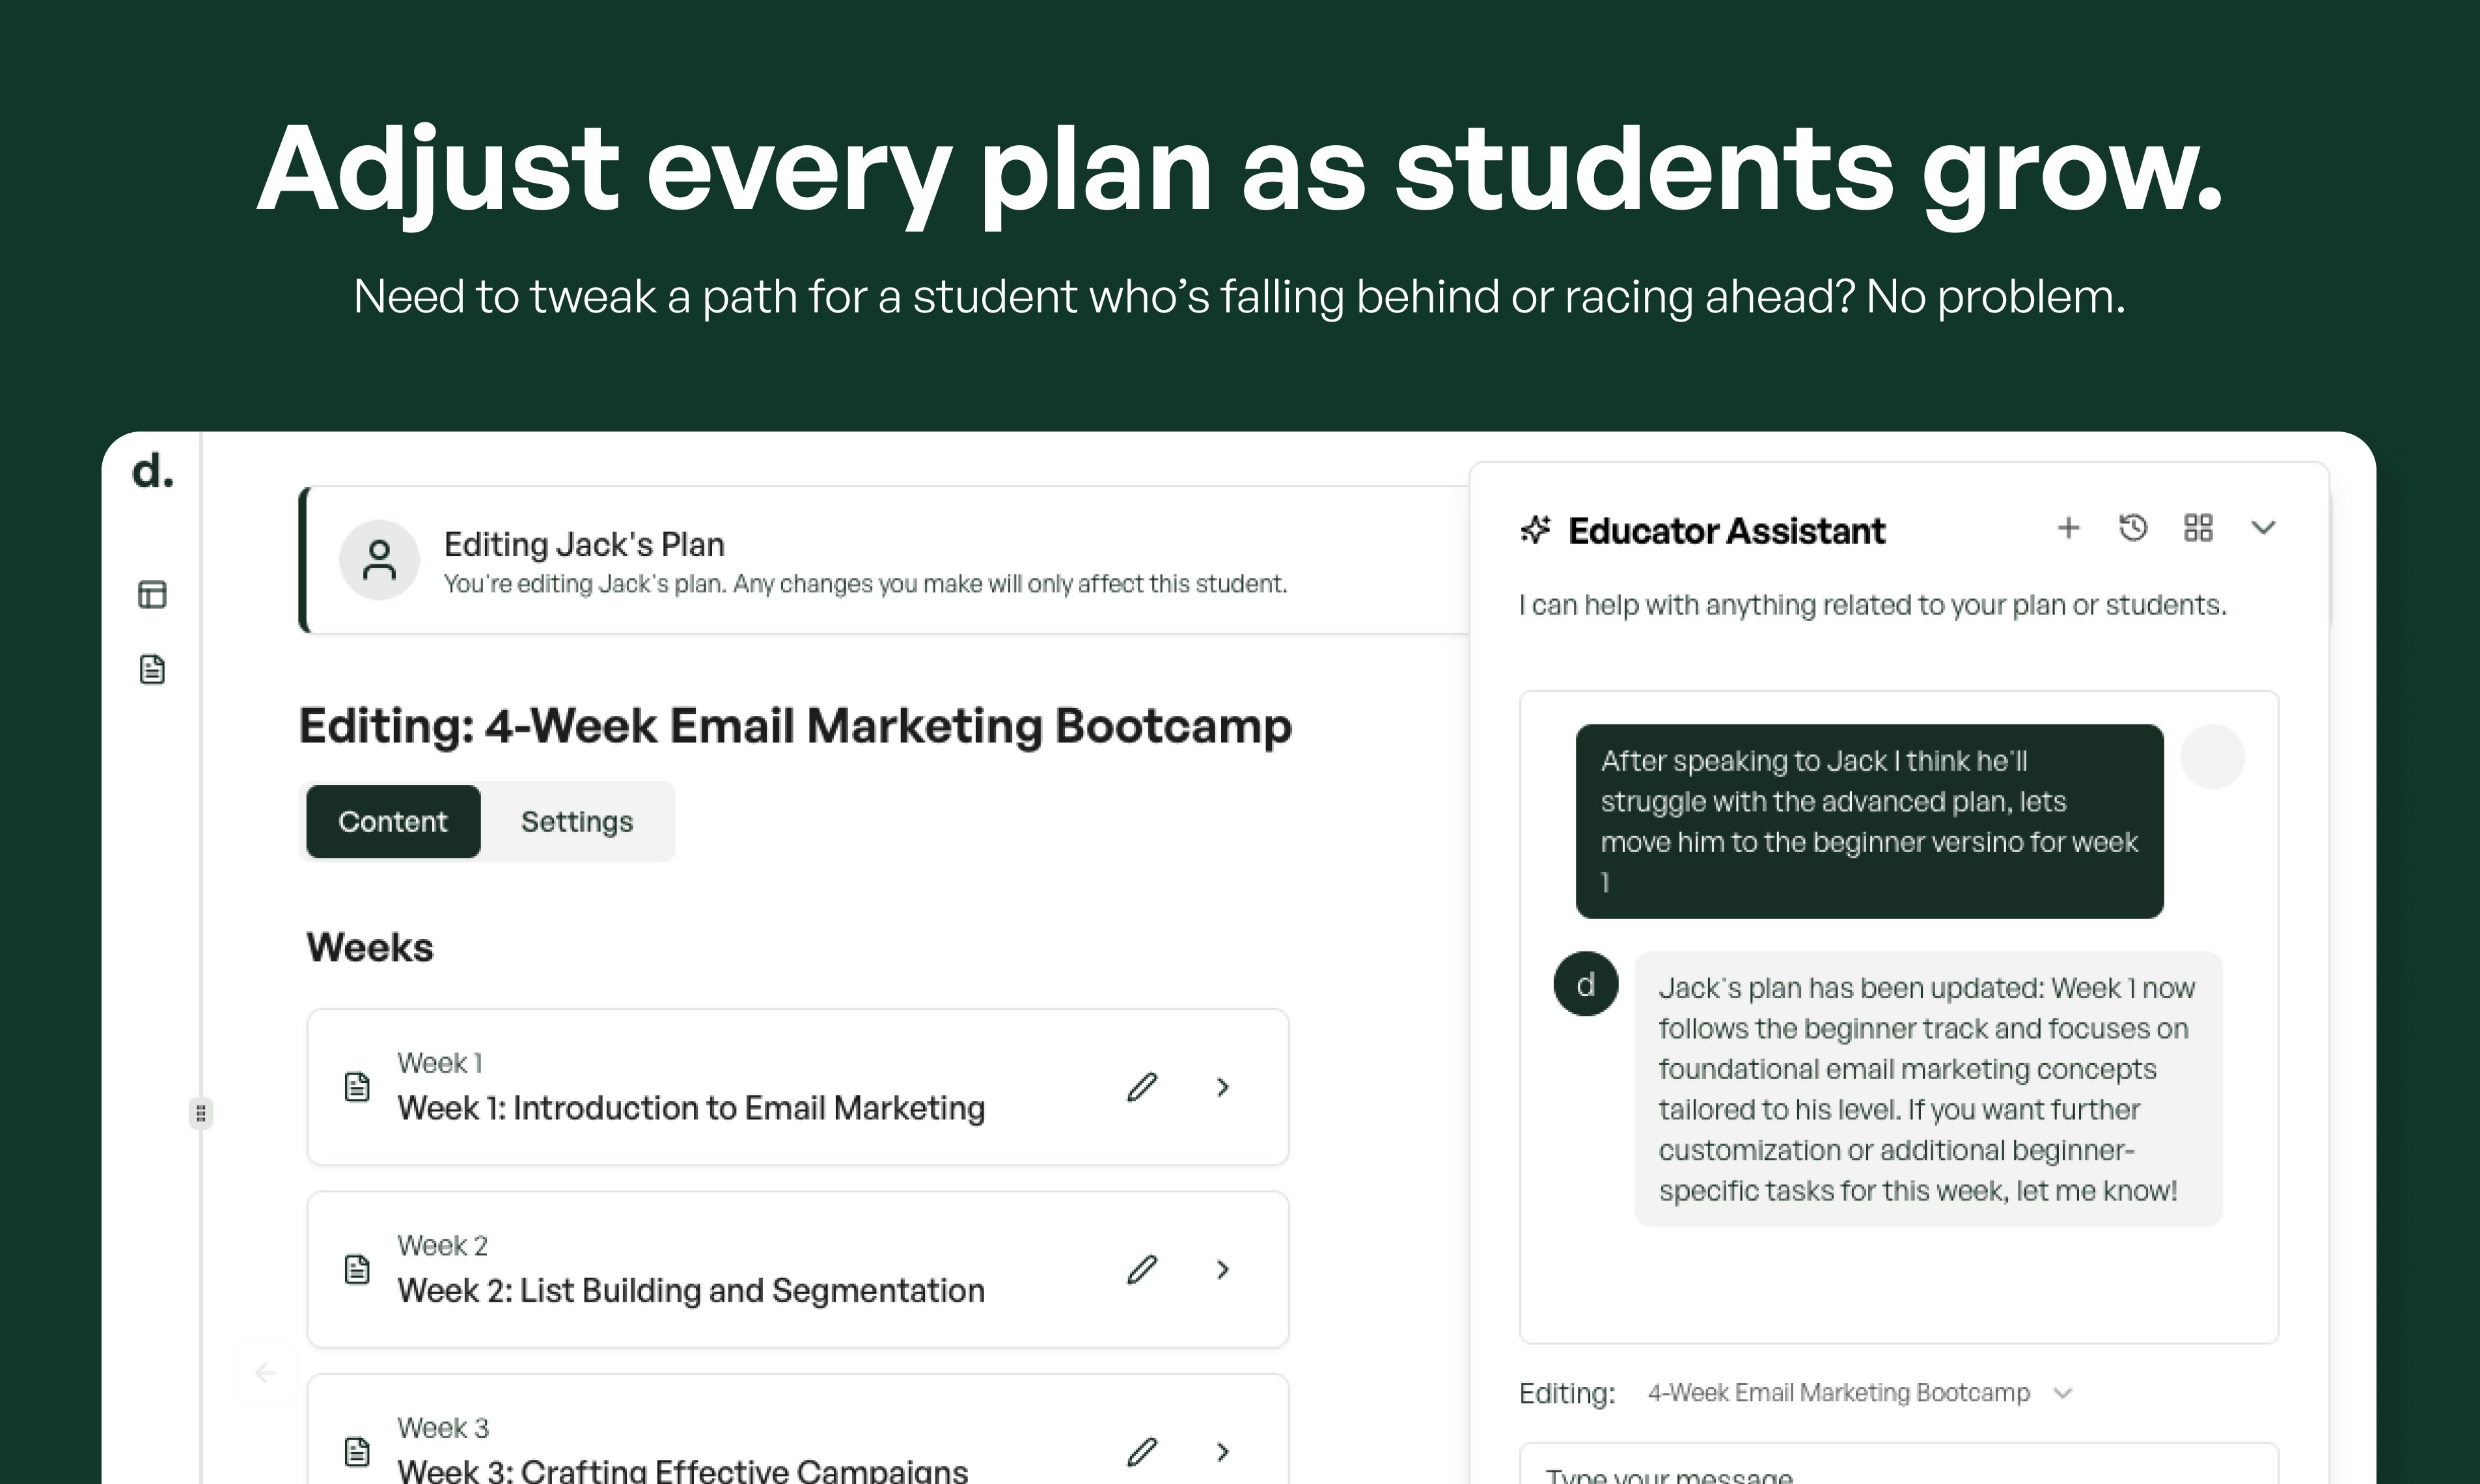Open Week 1: Introduction to Email Marketing

pos(690,1108)
